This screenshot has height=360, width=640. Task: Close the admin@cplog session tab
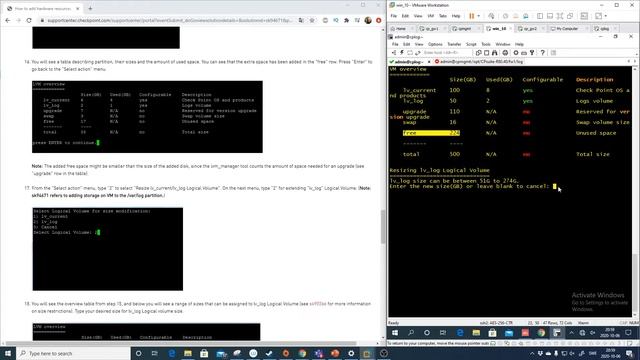tap(429, 62)
